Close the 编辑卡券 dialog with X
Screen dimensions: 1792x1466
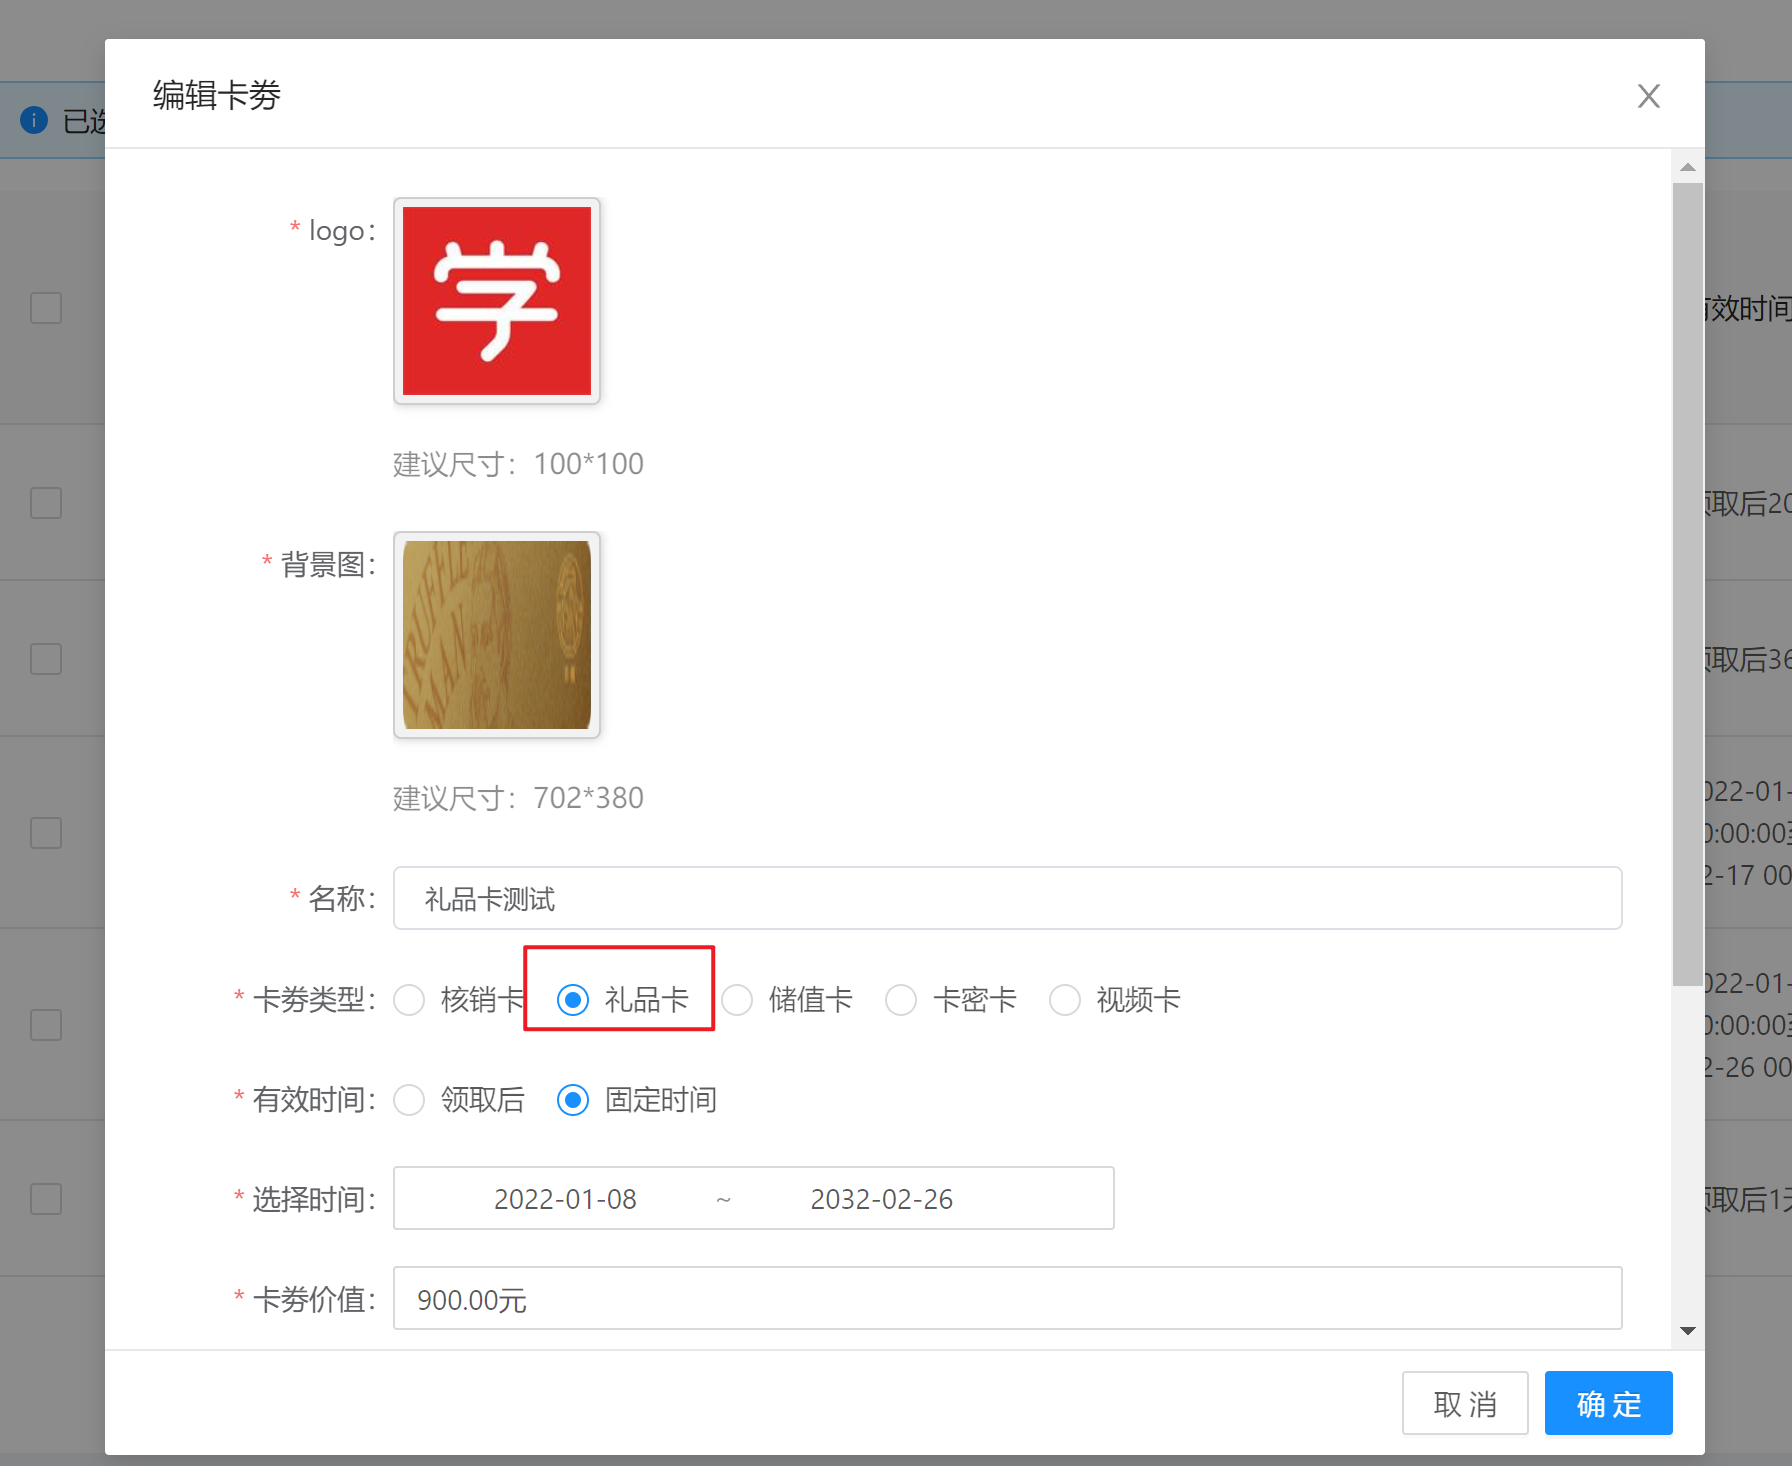1648,96
